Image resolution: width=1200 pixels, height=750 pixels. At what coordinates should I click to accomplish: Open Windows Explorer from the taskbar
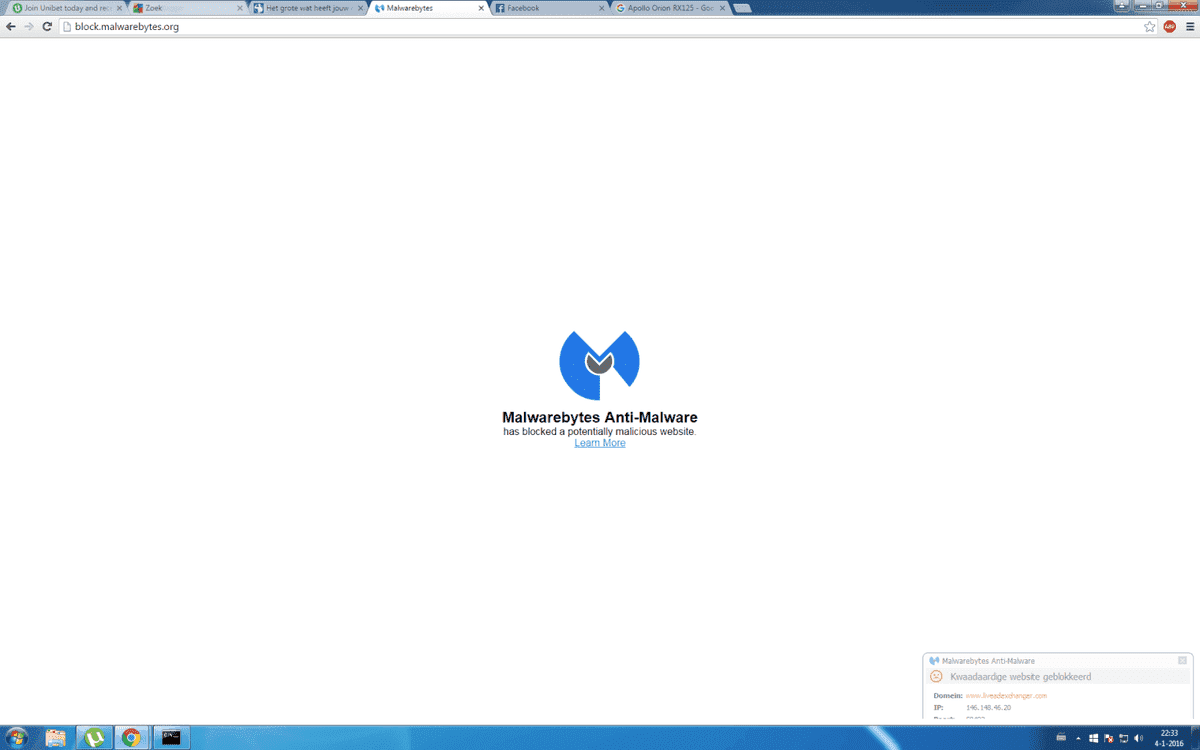56,738
